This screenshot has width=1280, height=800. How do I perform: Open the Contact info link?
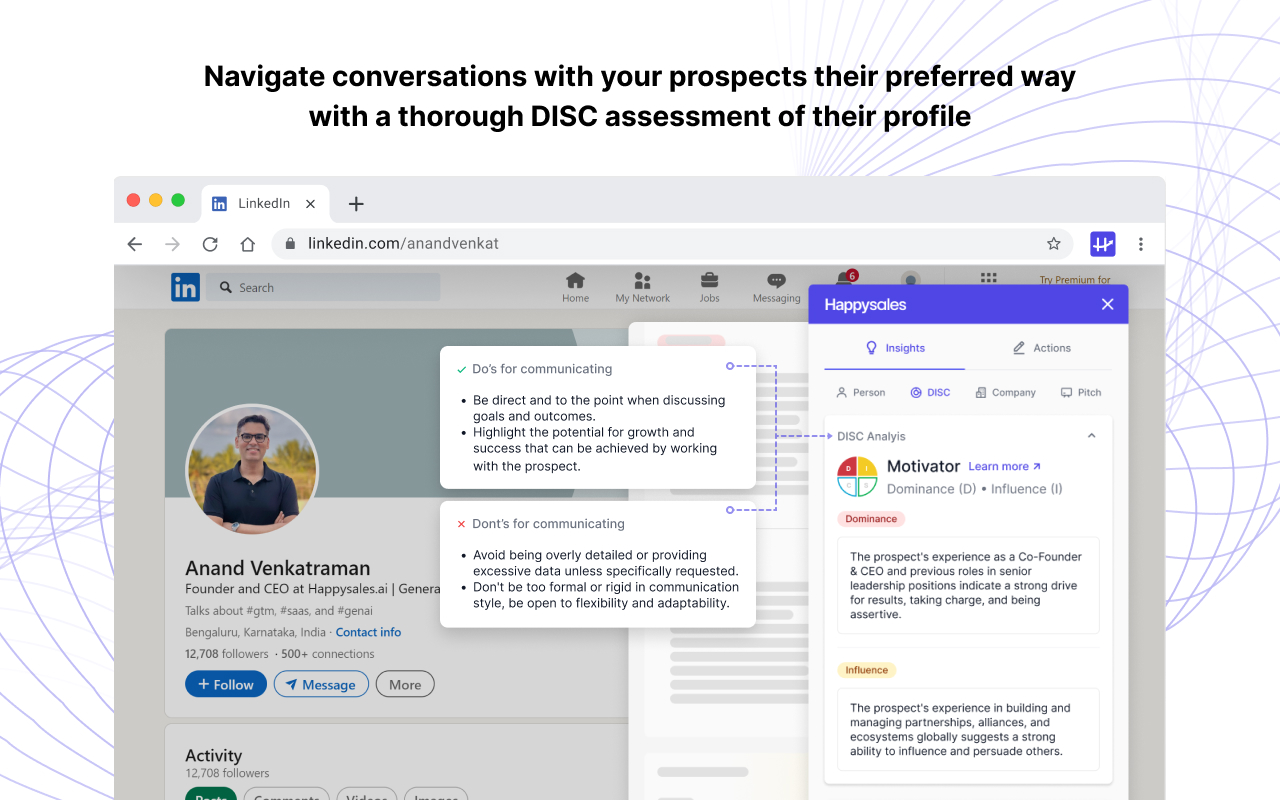coord(368,632)
